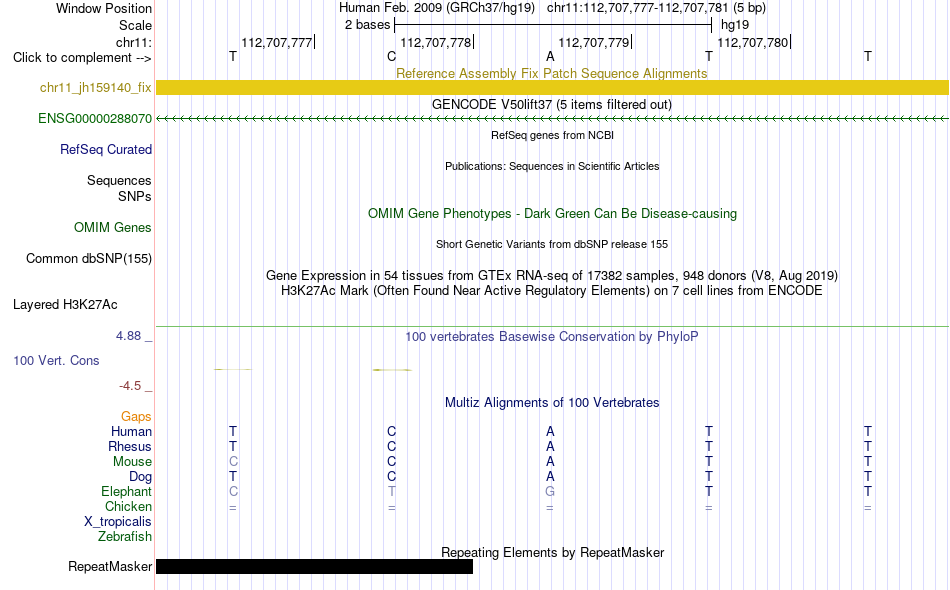Screen dimensions: 950x590
Task: Click position label 112,707,779
Action: coord(594,43)
